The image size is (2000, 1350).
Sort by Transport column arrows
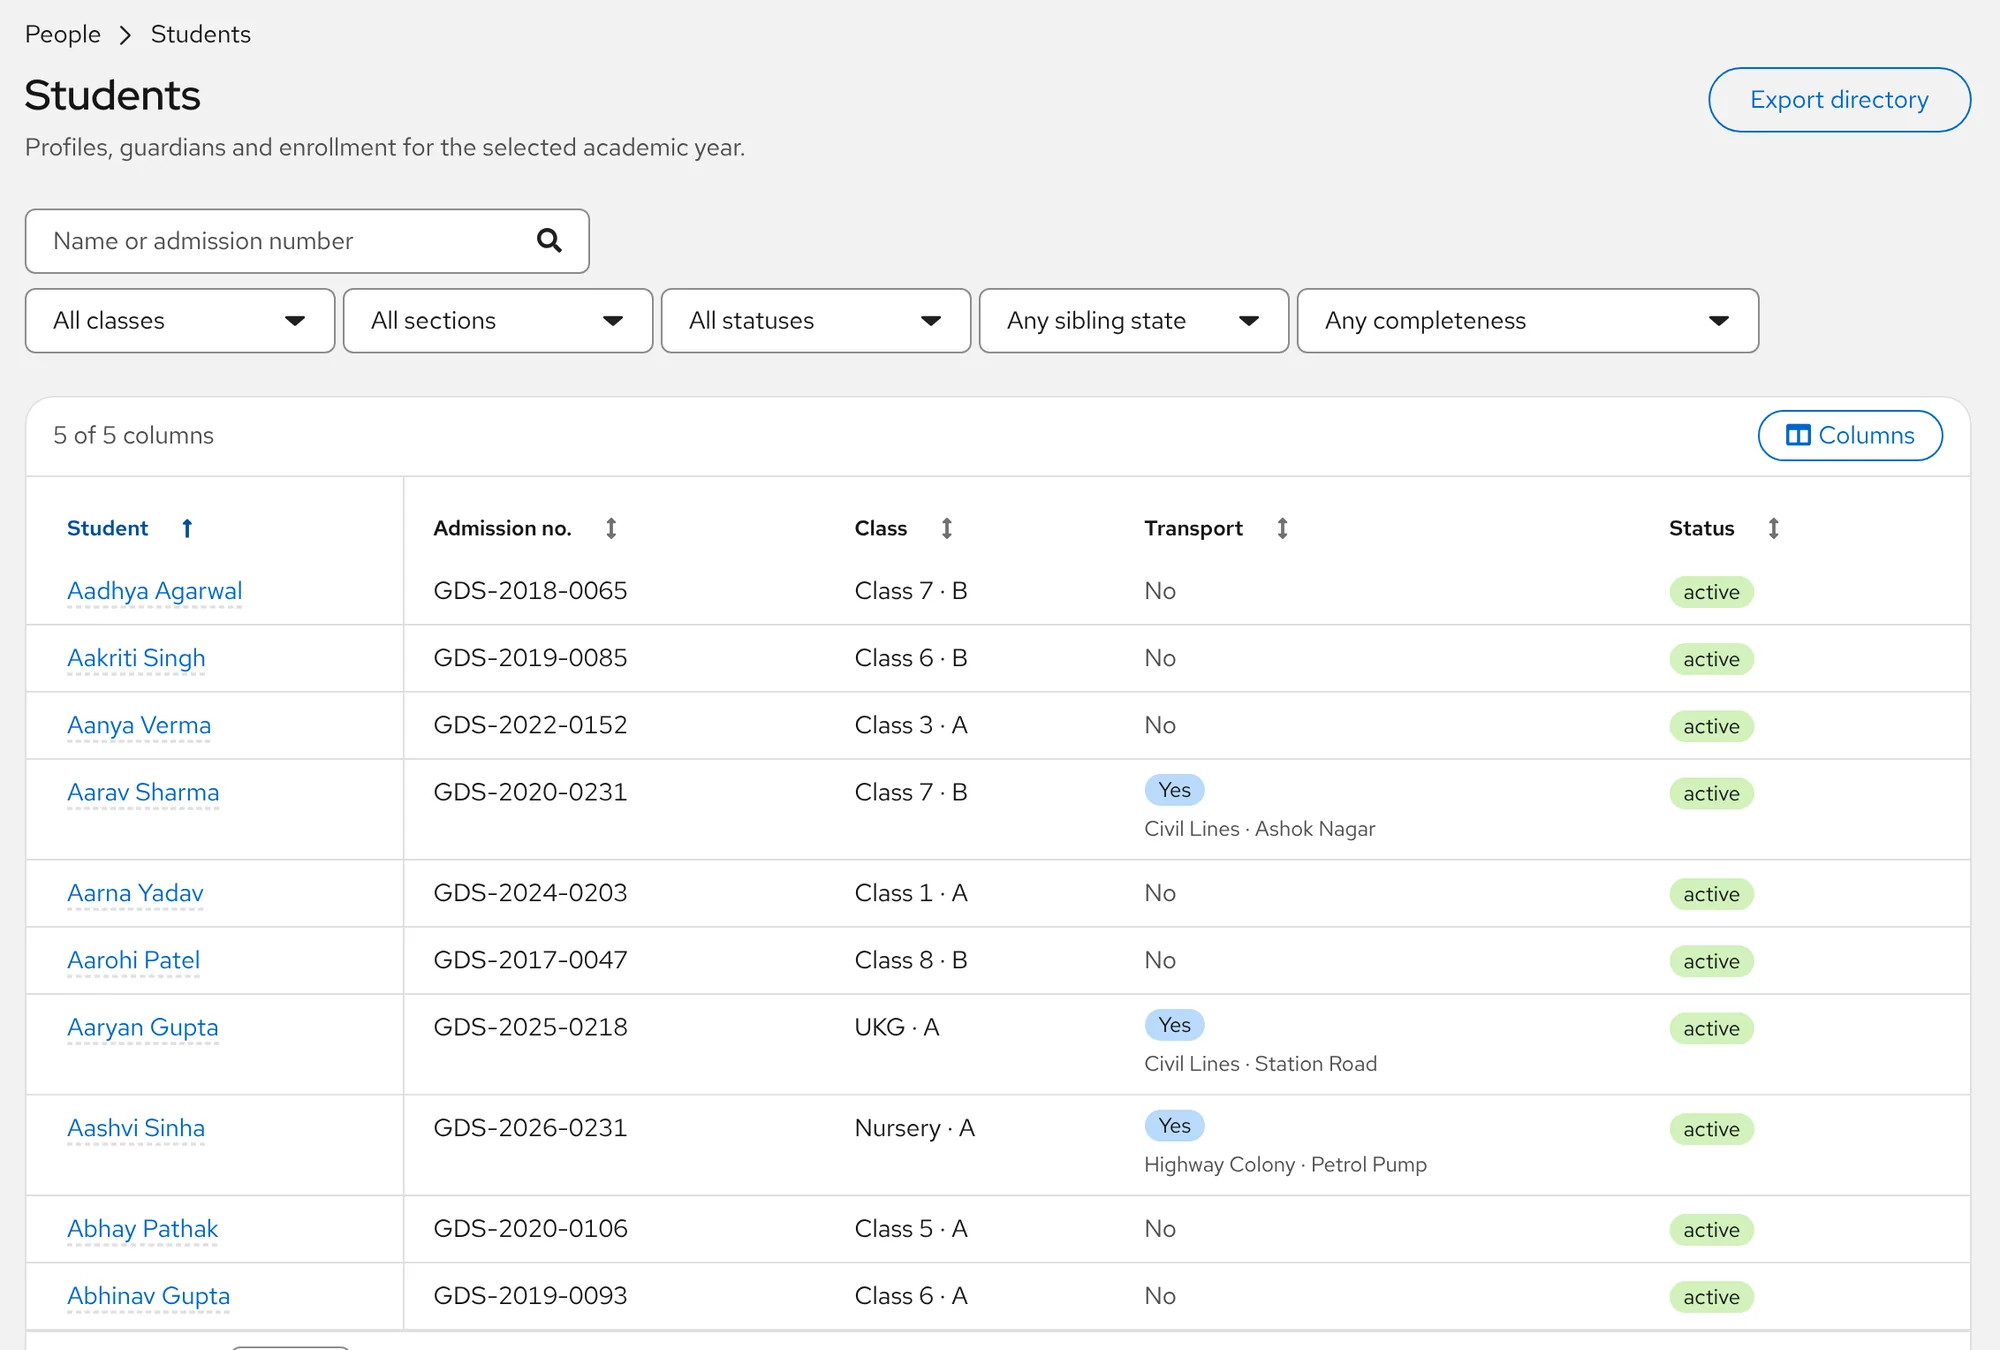(x=1282, y=528)
